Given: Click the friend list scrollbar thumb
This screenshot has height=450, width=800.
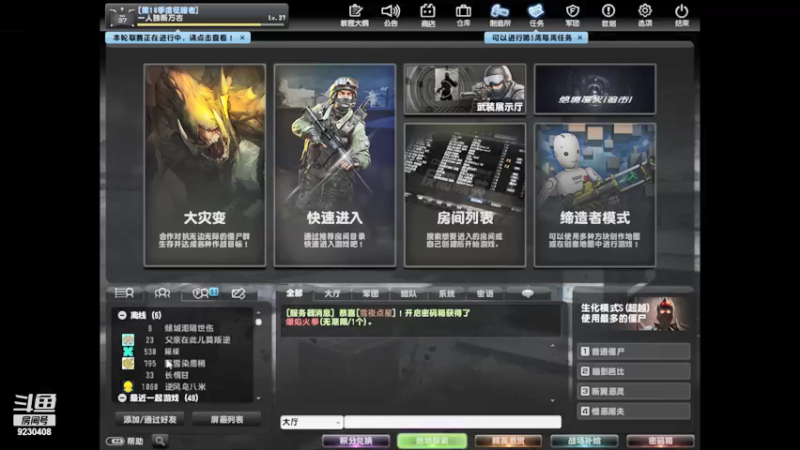Looking at the screenshot, I should click(x=258, y=322).
